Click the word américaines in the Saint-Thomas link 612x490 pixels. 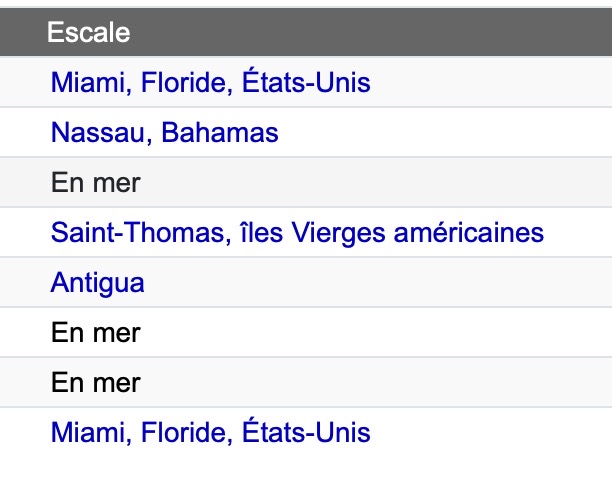(x=469, y=232)
